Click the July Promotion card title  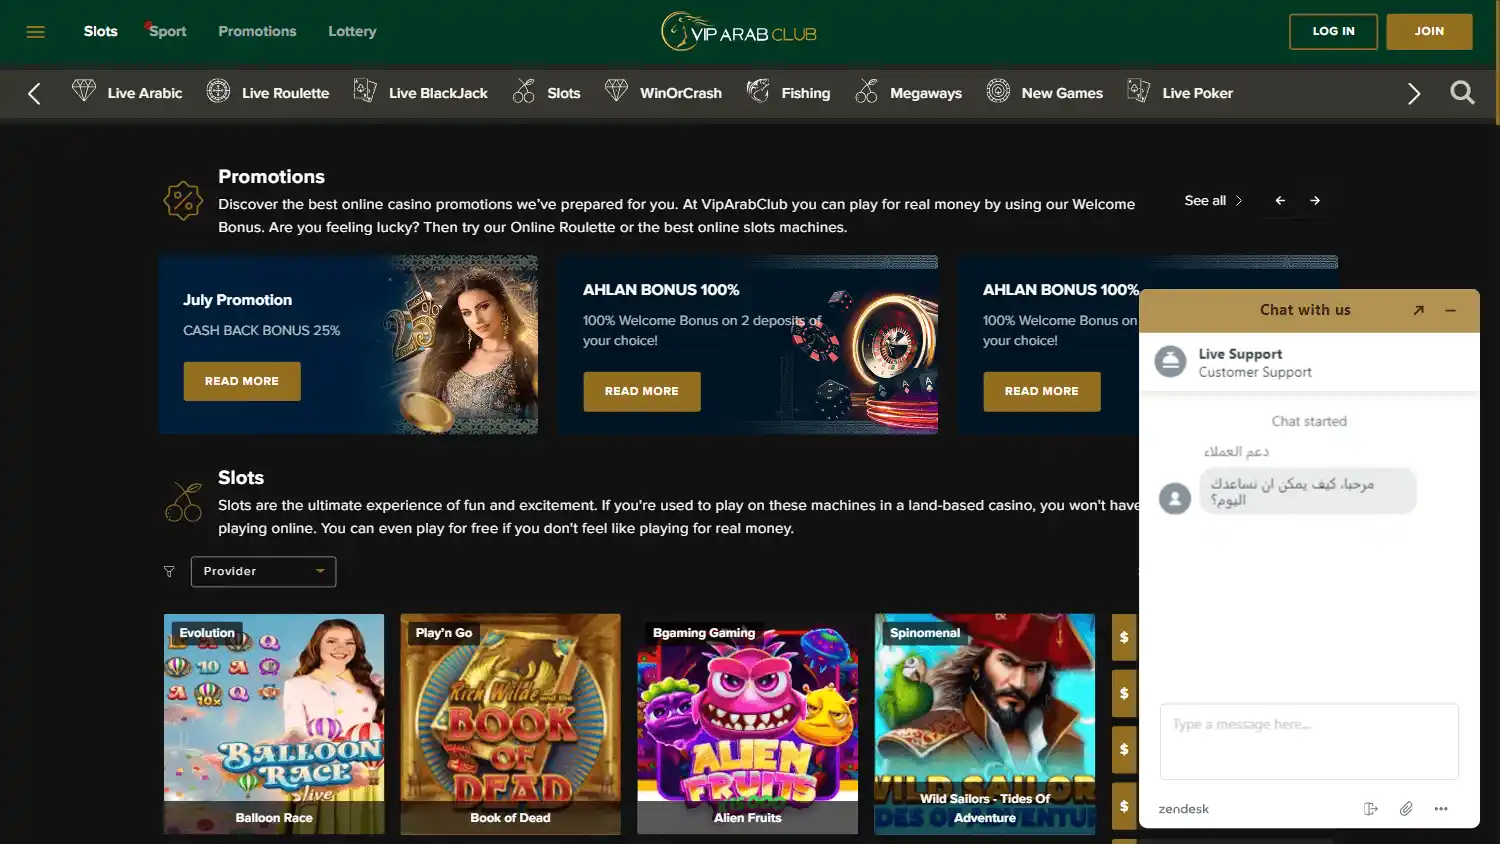tap(237, 300)
